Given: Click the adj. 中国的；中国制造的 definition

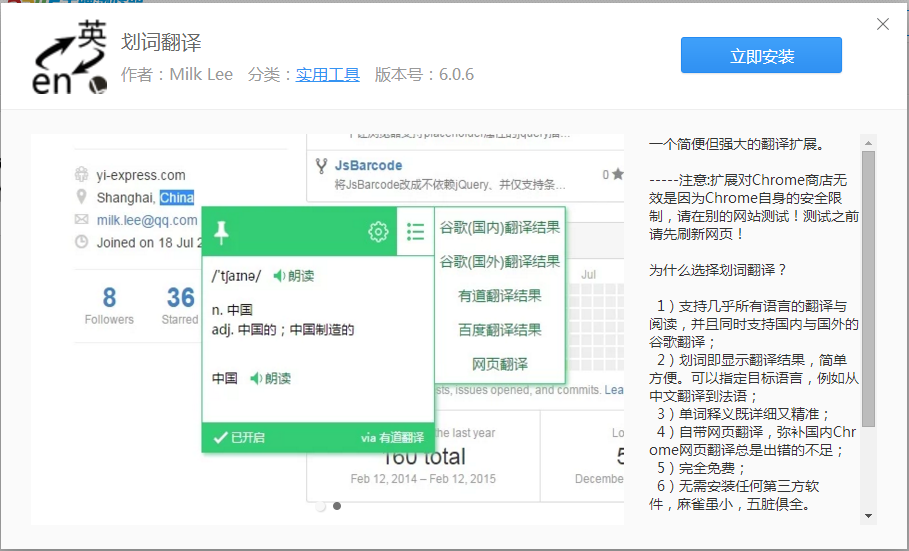Looking at the screenshot, I should pos(283,330).
